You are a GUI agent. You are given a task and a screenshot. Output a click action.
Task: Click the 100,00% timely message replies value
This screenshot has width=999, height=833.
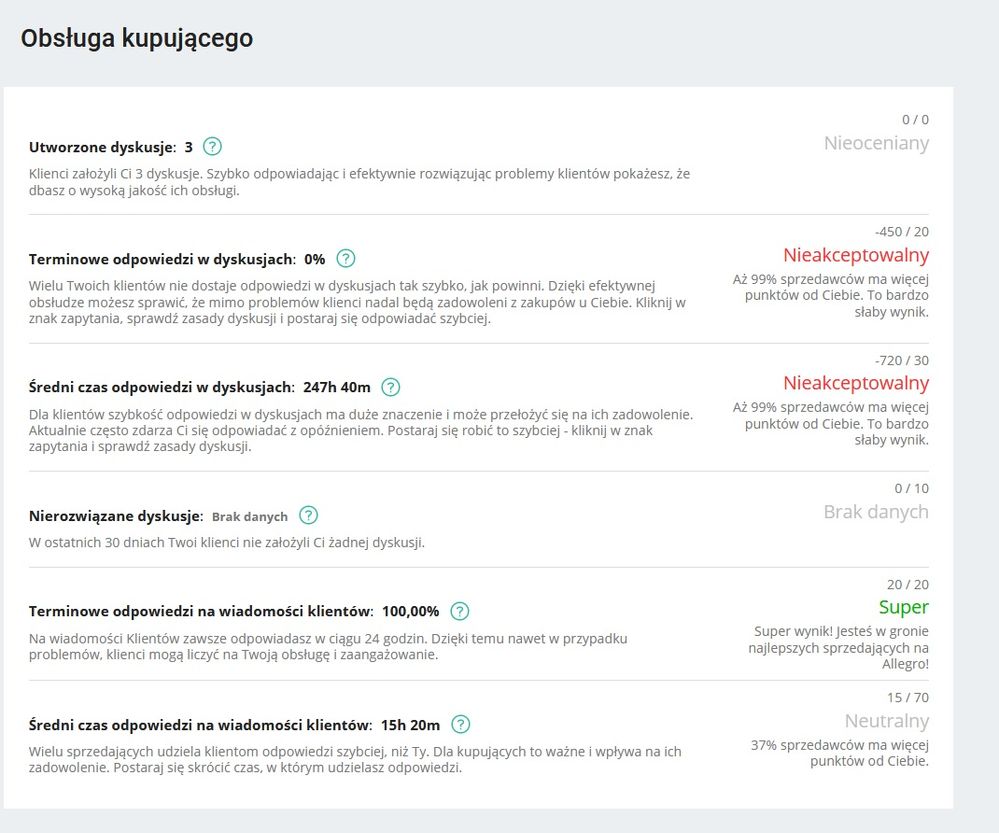click(x=410, y=611)
